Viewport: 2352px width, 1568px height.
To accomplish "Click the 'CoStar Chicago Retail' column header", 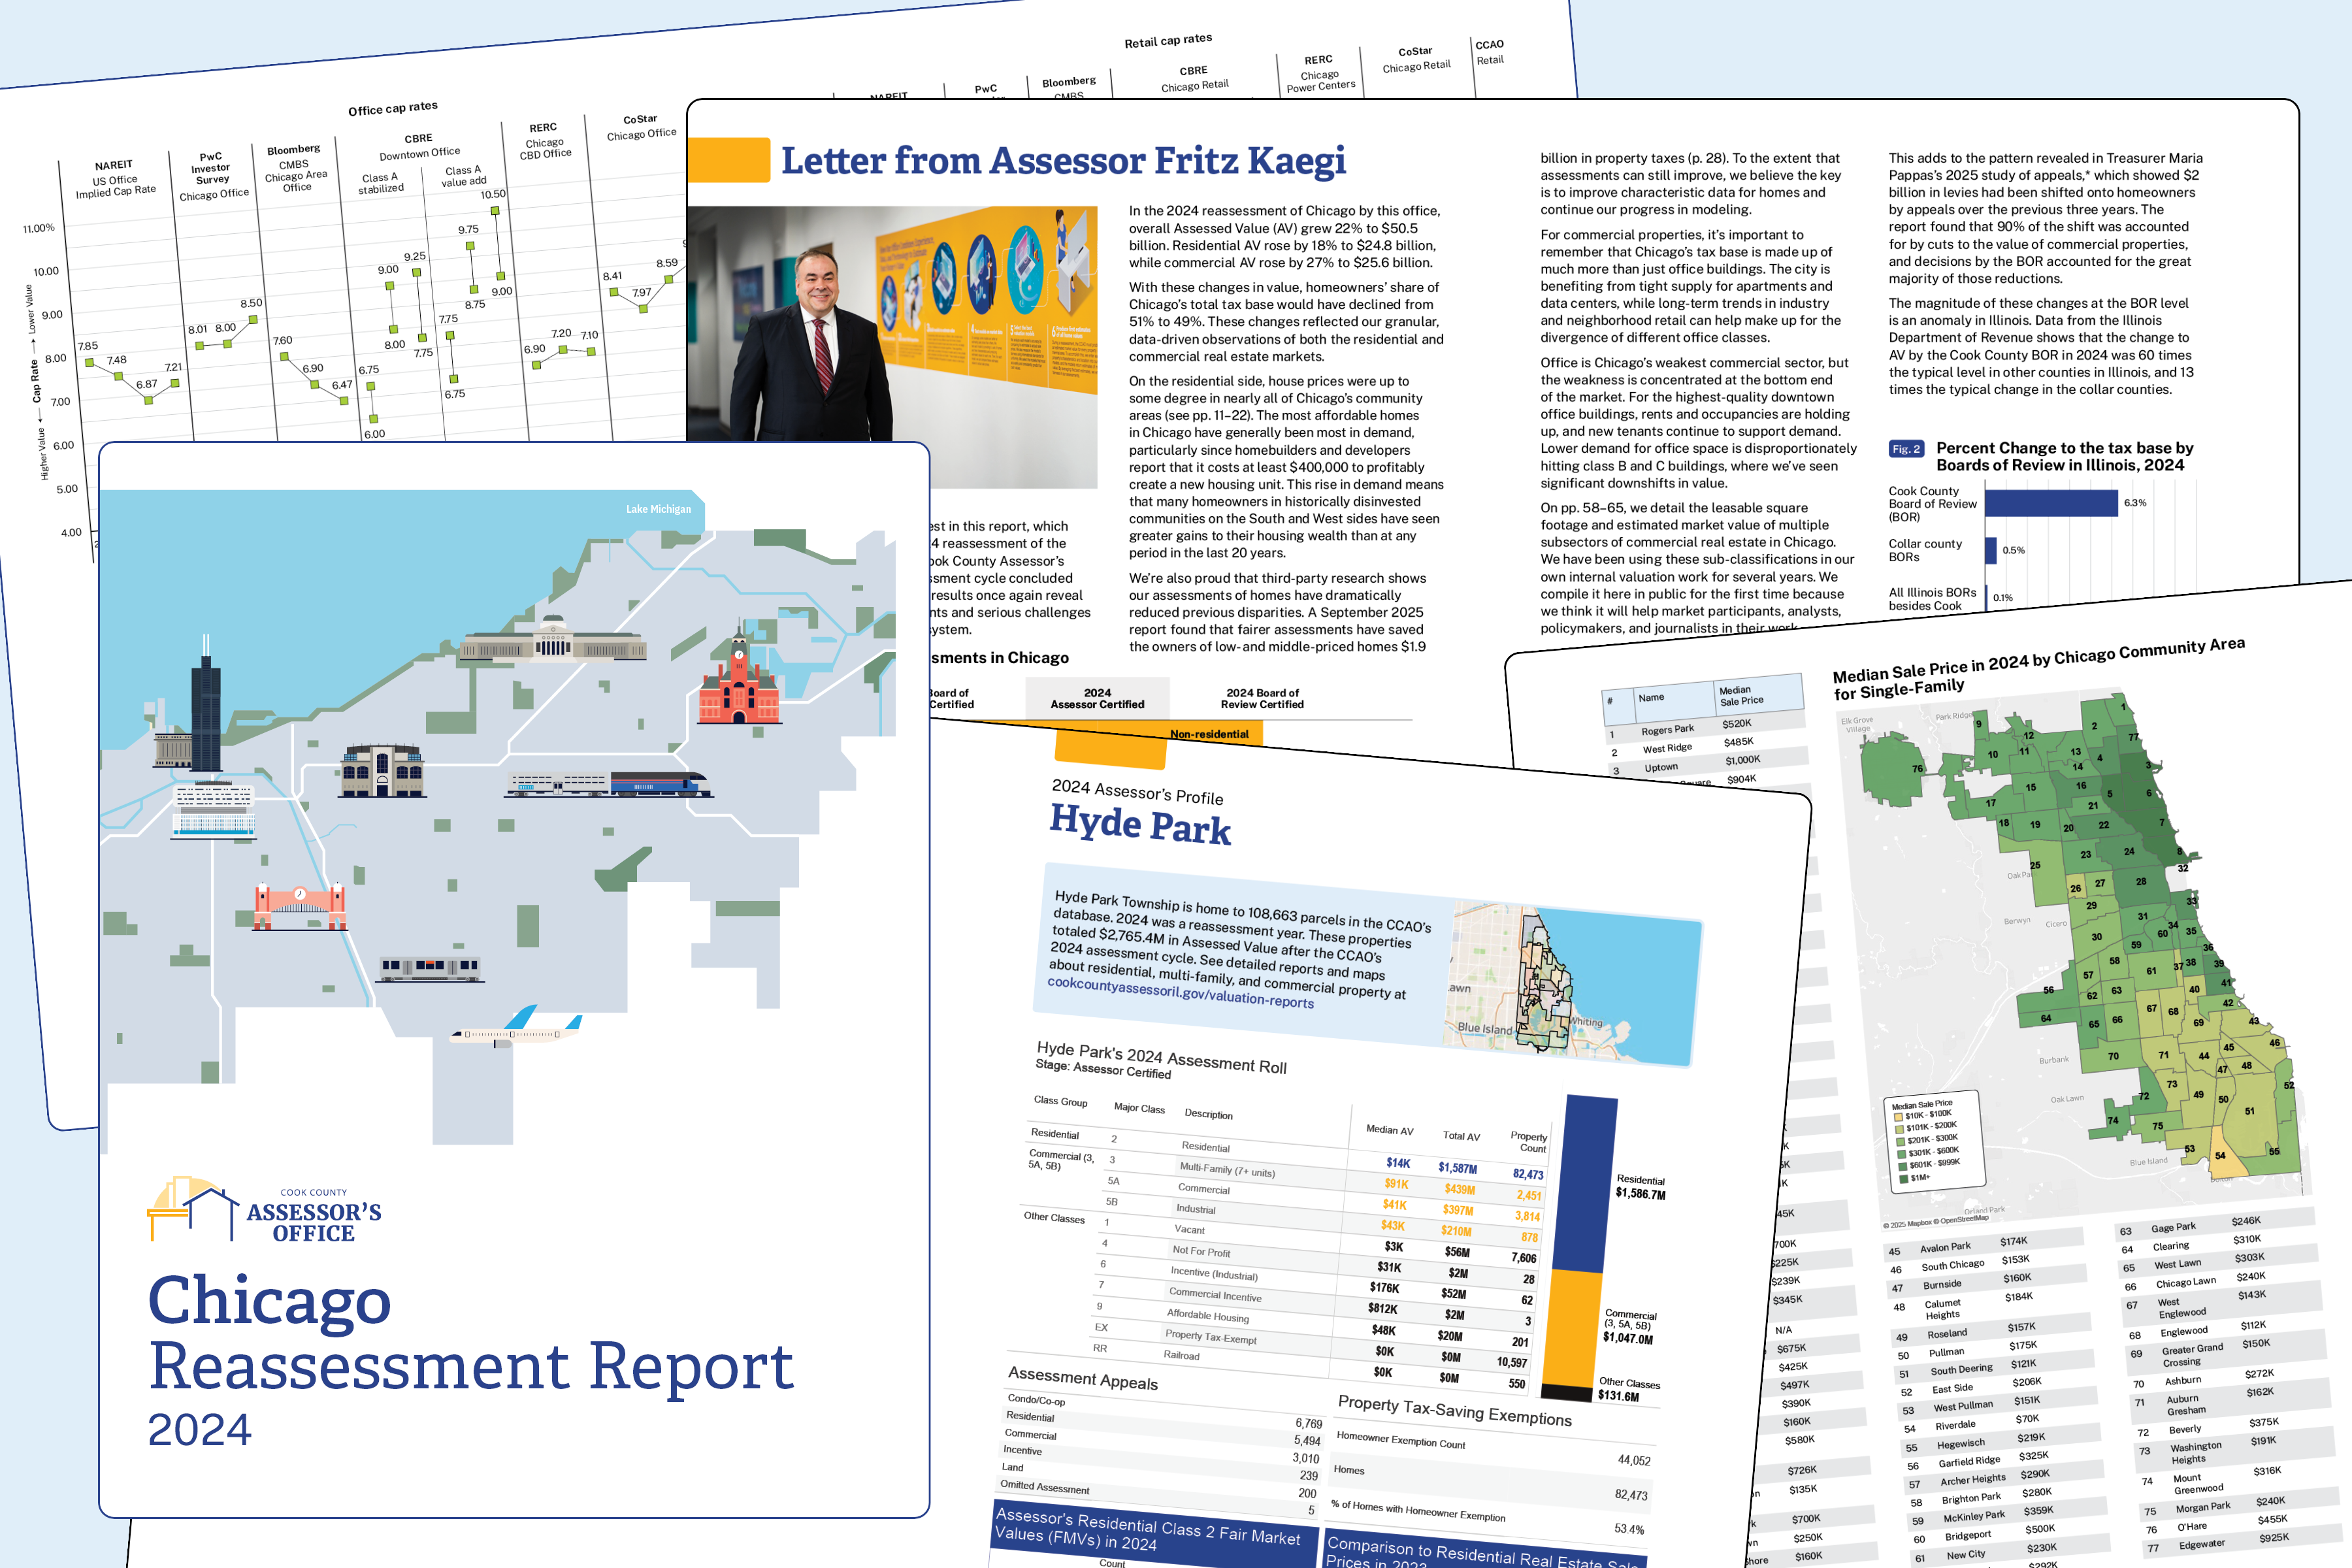I will coord(1416,59).
